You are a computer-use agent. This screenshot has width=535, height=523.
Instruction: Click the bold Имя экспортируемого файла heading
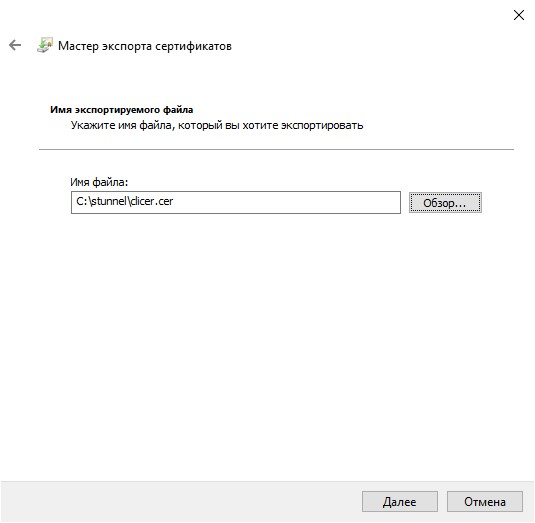click(x=121, y=110)
